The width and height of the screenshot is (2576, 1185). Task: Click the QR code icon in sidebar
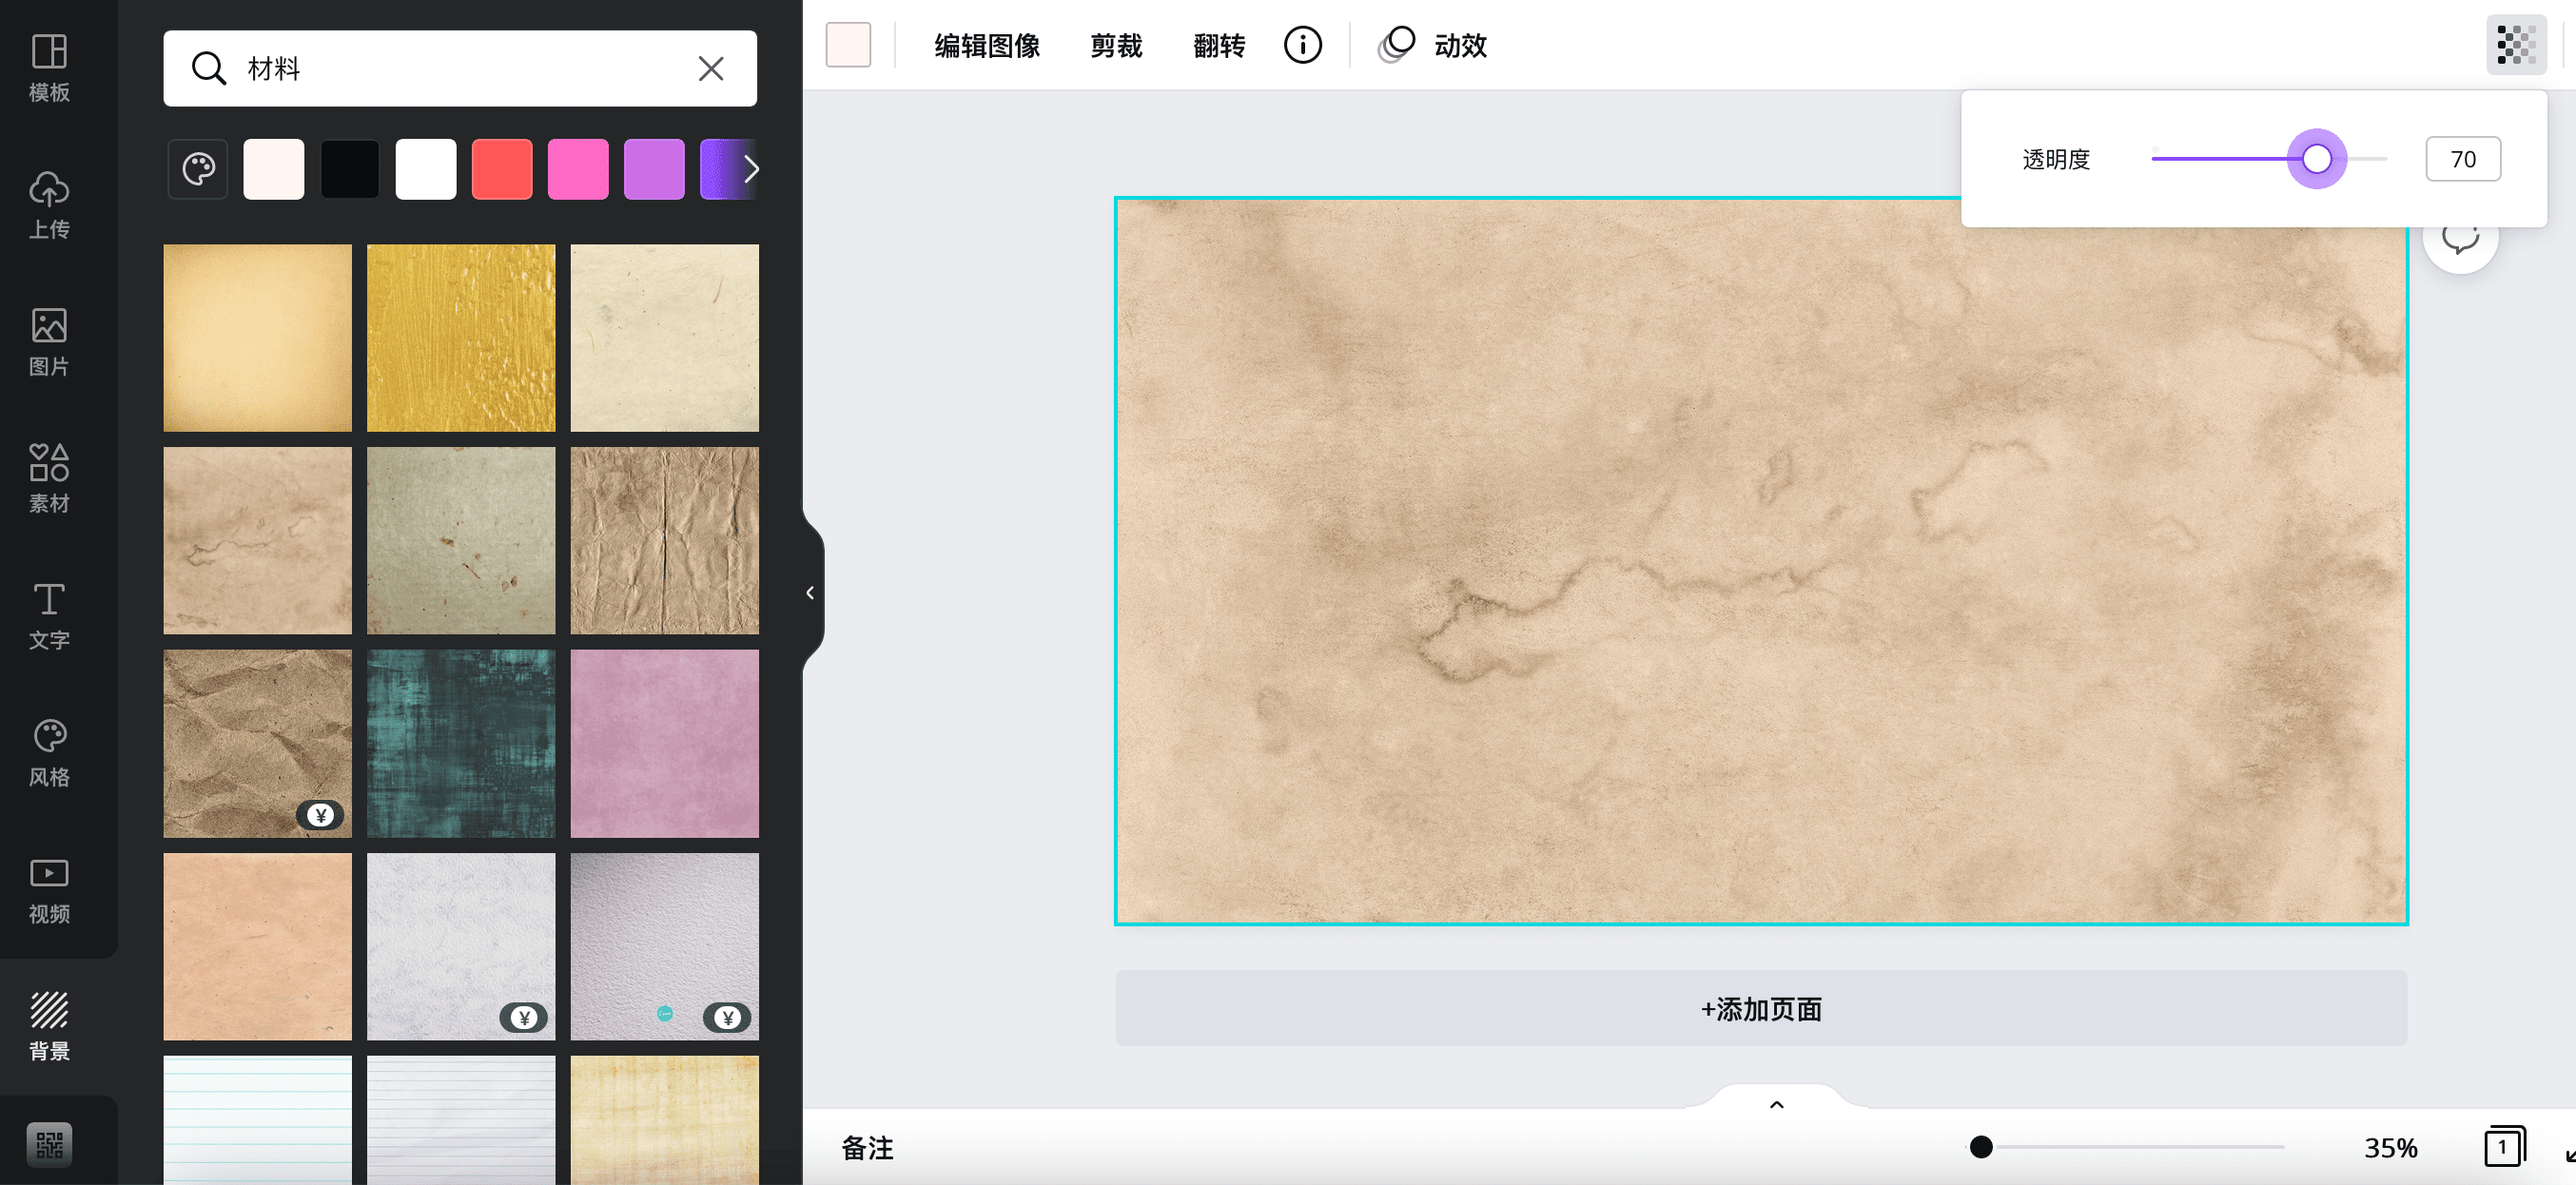tap(49, 1144)
